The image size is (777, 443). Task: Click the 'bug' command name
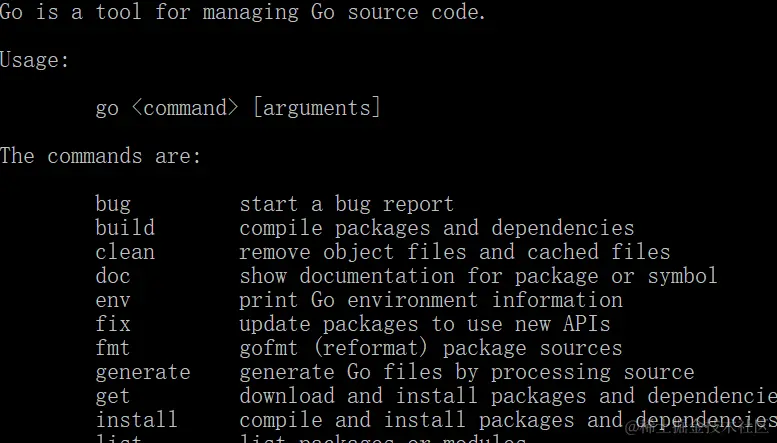pyautogui.click(x=113, y=204)
